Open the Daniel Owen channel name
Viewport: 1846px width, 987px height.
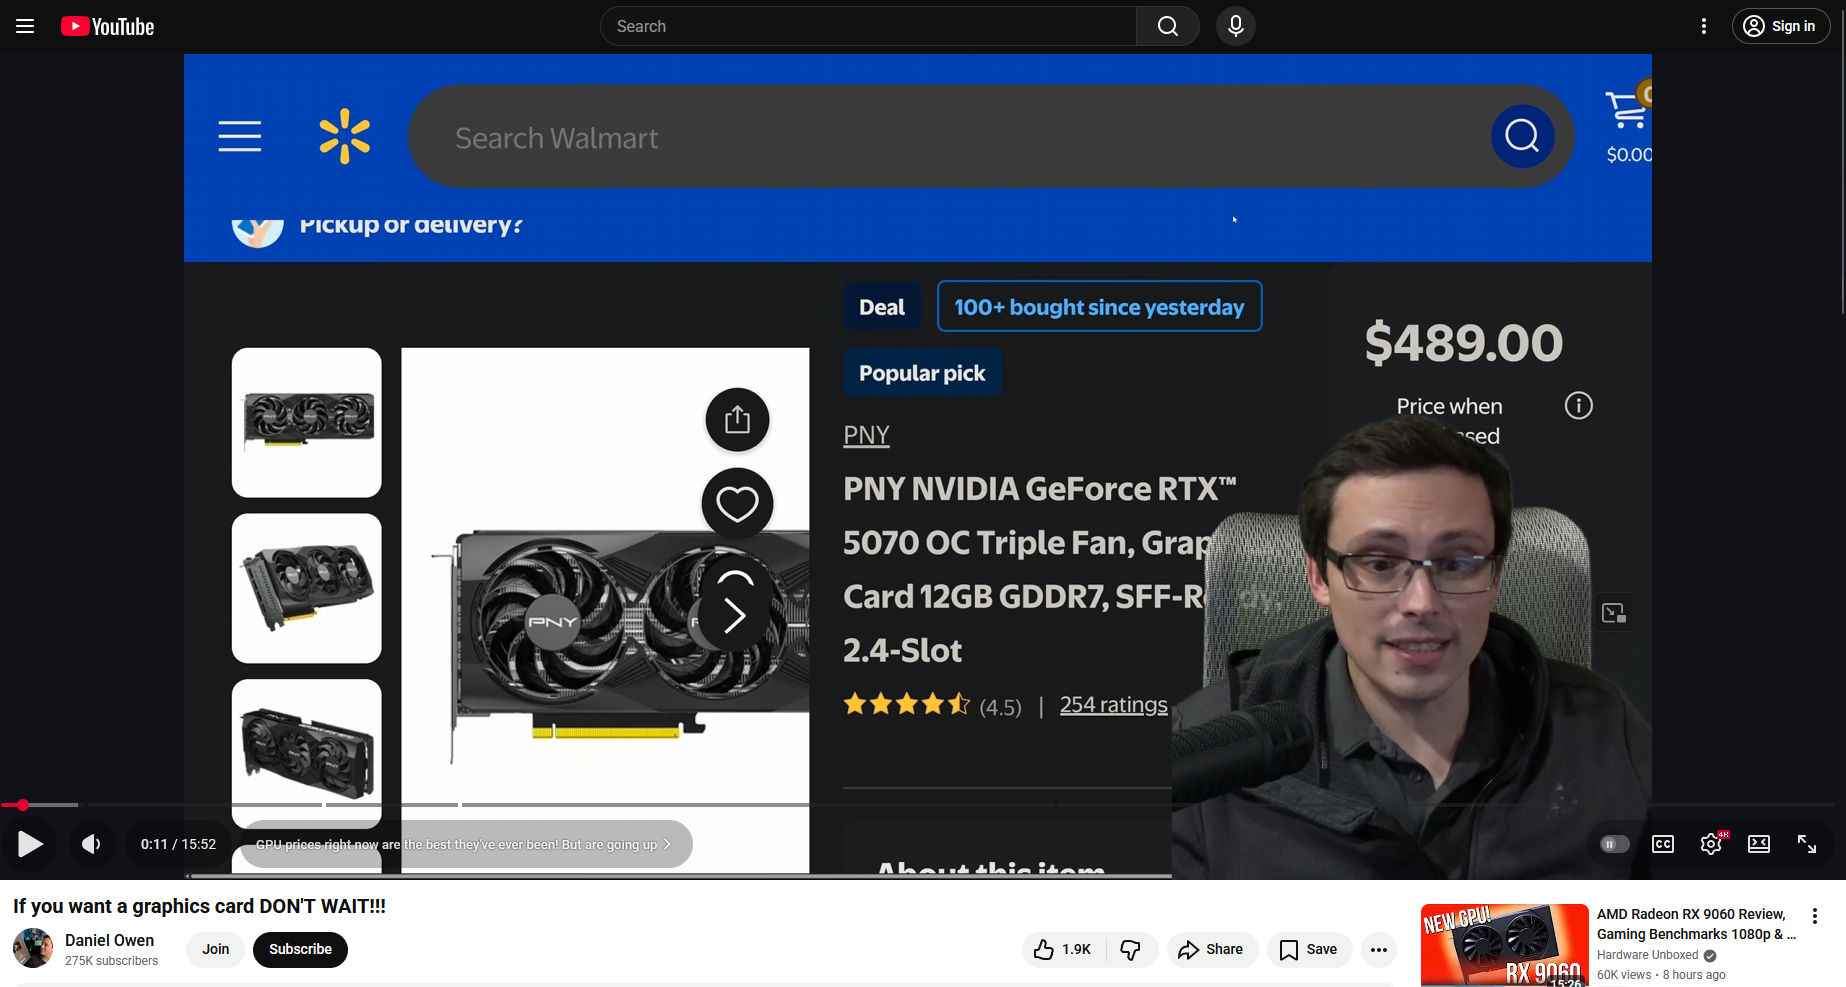tap(109, 940)
